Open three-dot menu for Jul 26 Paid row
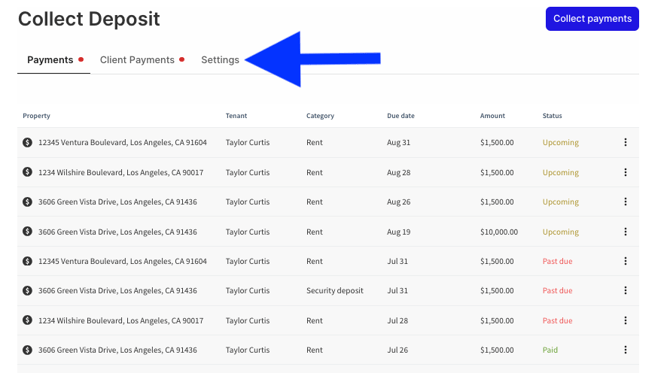The height and width of the screenshot is (373, 670). (625, 350)
